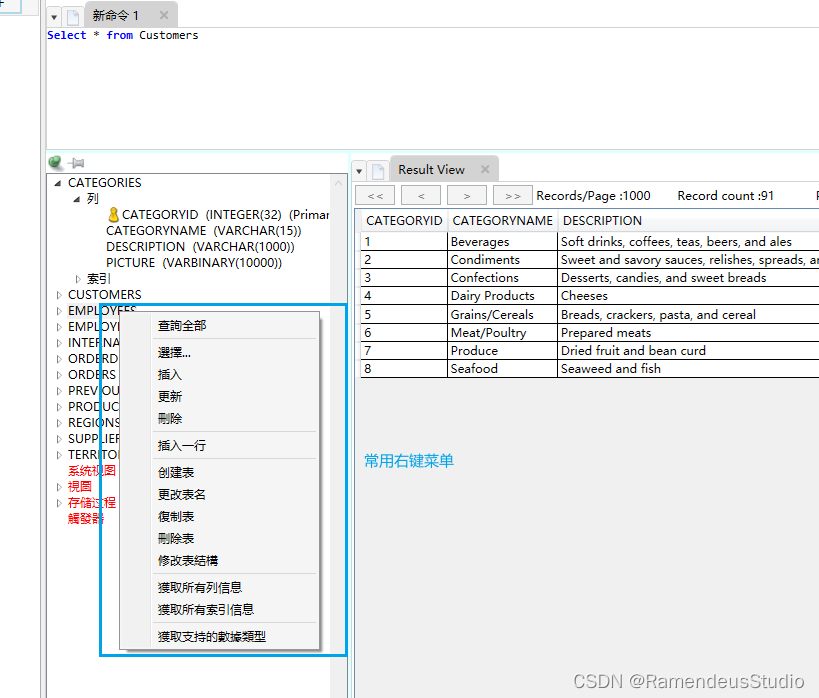The width and height of the screenshot is (819, 698).
Task: Select the PICTURE (VARBINARY(10000)) column node
Action: [x=194, y=263]
